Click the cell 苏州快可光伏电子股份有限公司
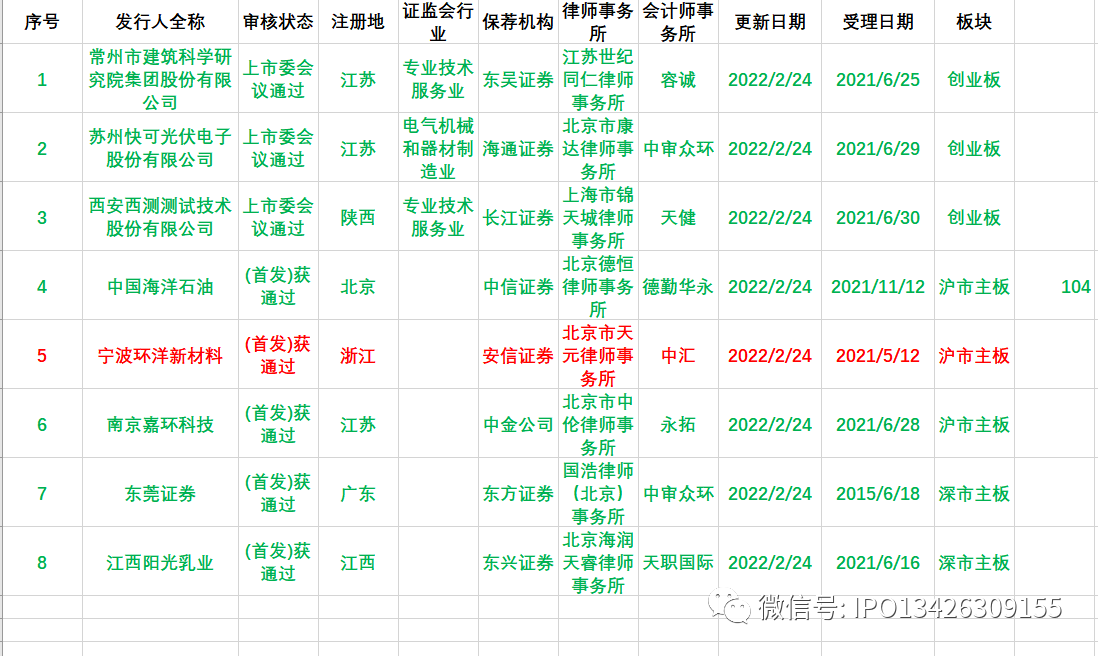Screen dimensions: 1098x656 coord(160,148)
